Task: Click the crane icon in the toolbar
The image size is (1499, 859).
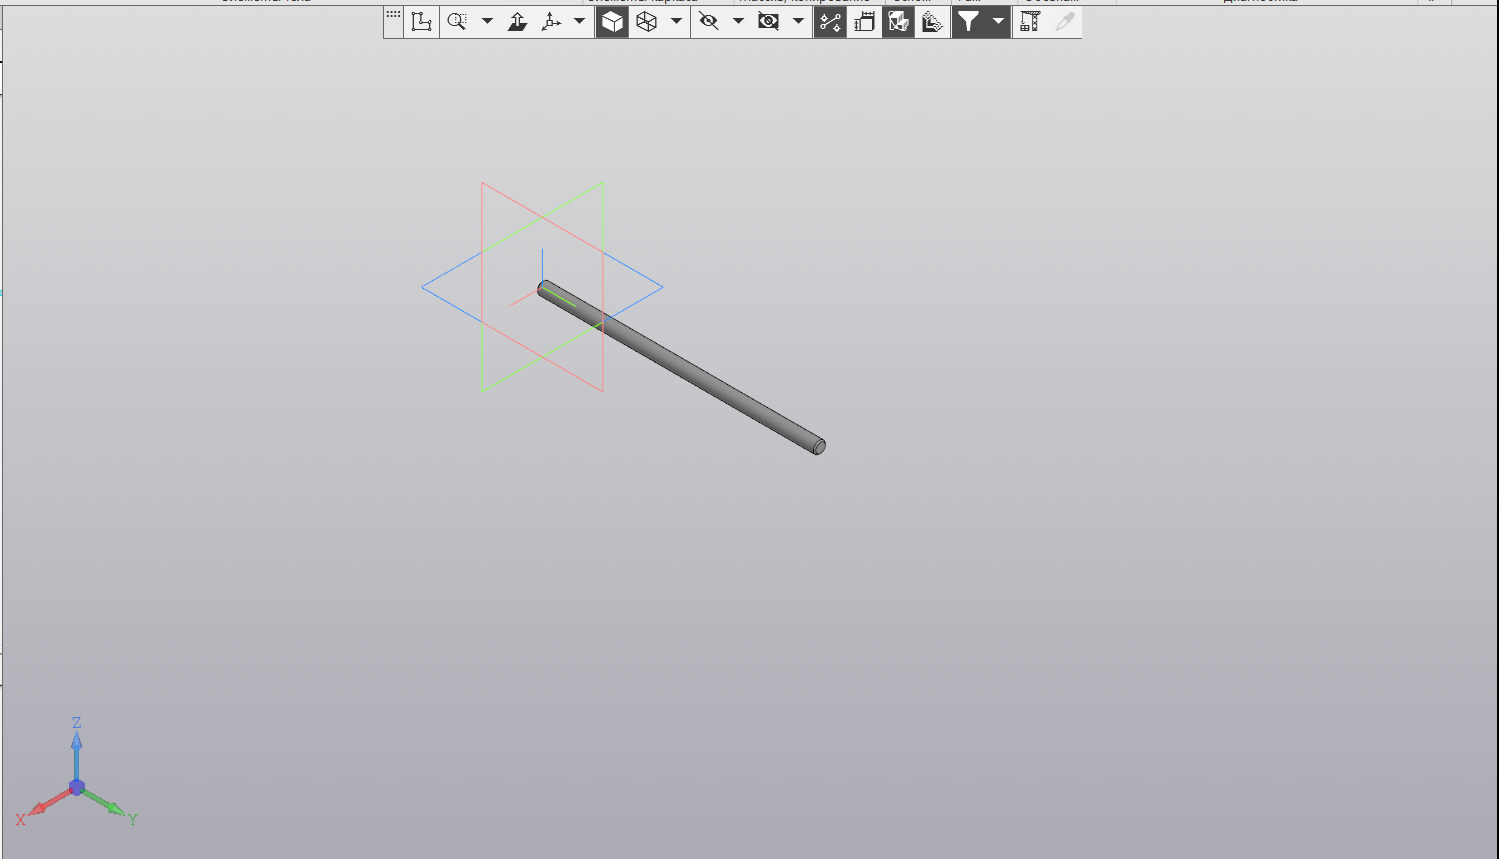Action: [x=1030, y=21]
